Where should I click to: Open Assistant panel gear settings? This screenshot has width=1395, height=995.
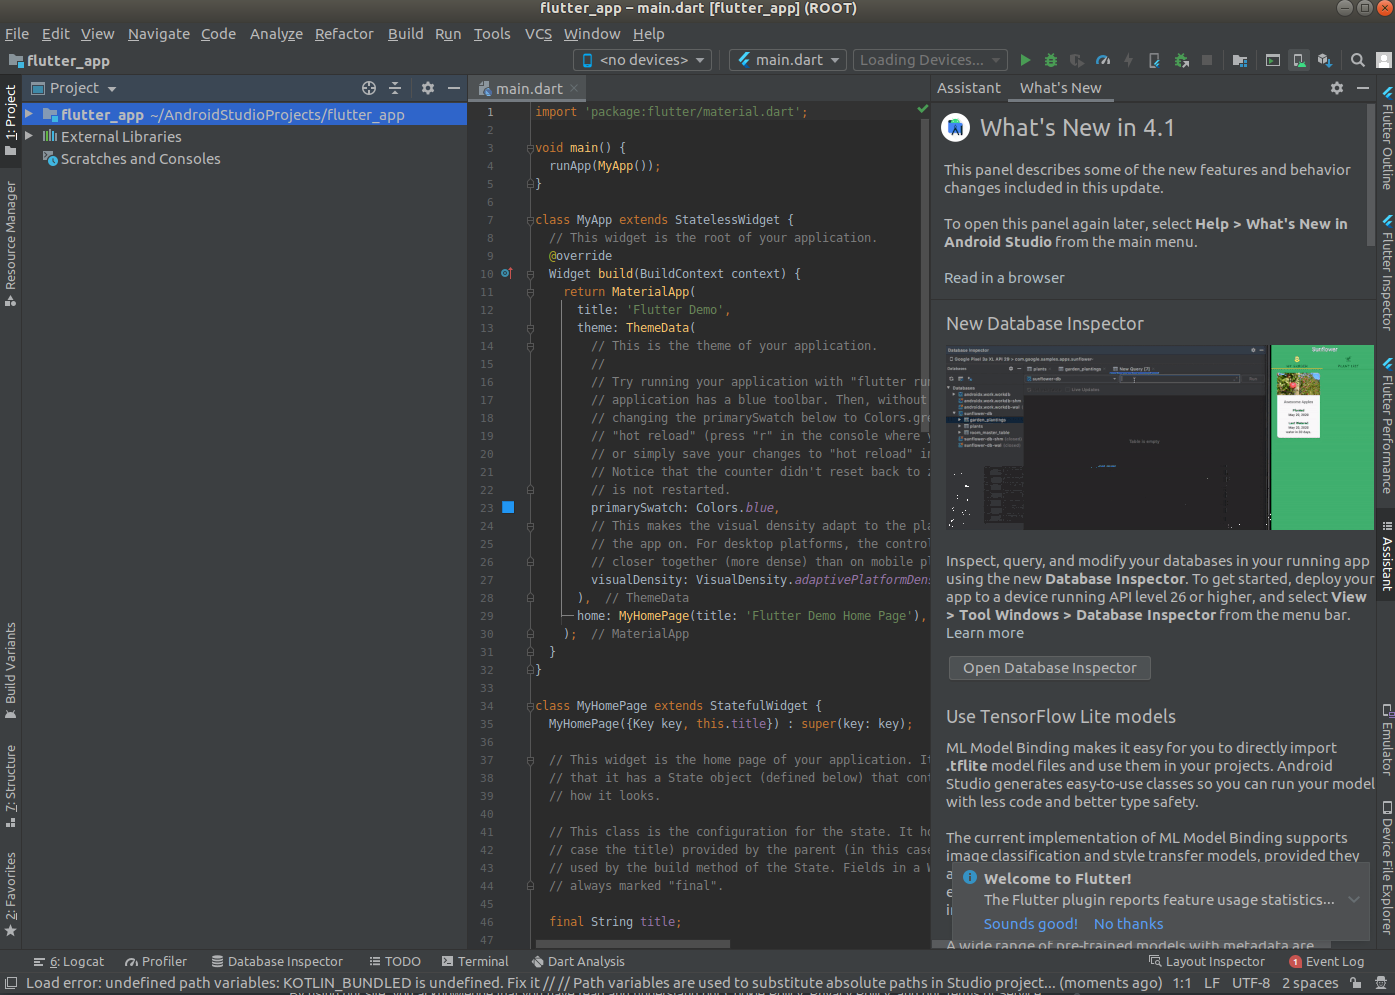click(1337, 88)
